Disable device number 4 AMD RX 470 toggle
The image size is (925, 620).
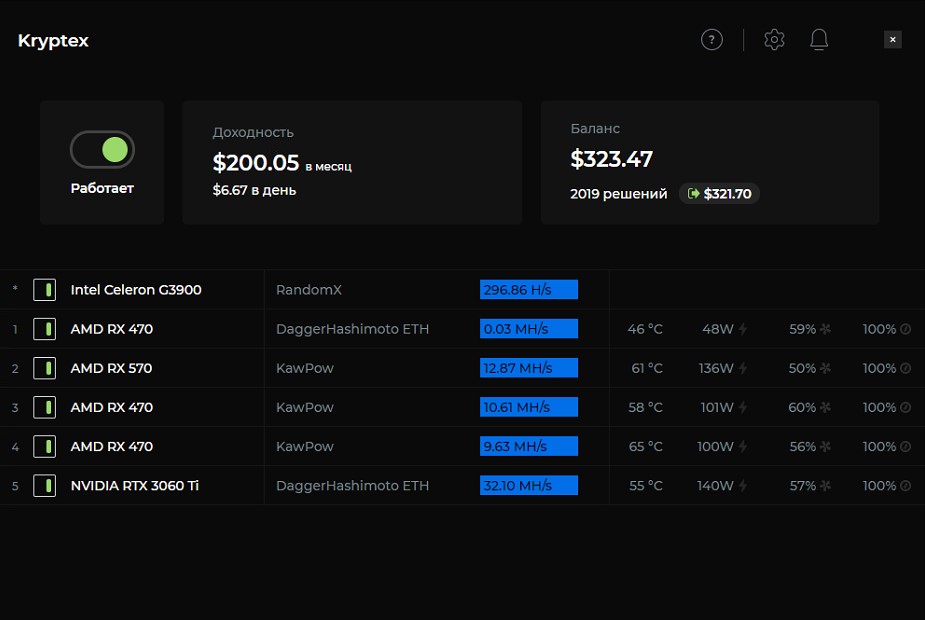tap(44, 447)
